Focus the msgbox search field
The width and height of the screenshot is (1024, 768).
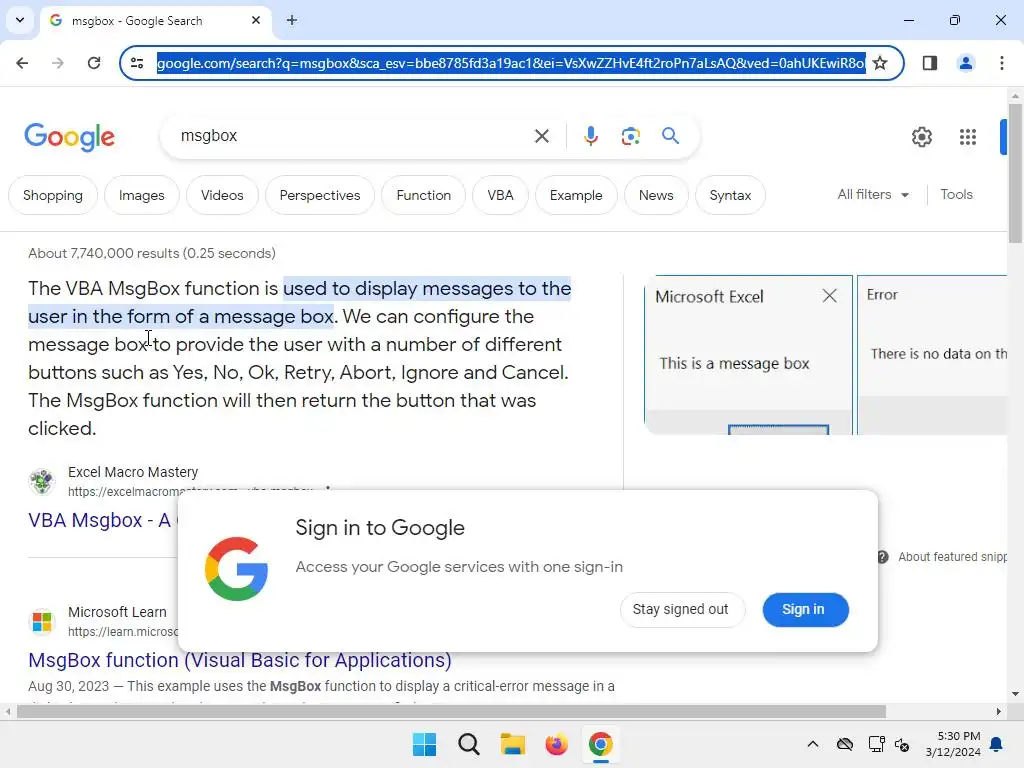point(346,136)
